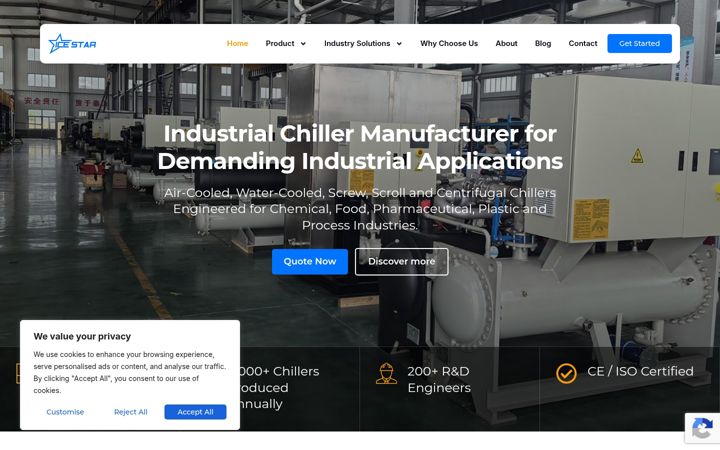Open the Industry Solutions menu
Screen dimensions: 720x450
[357, 44]
